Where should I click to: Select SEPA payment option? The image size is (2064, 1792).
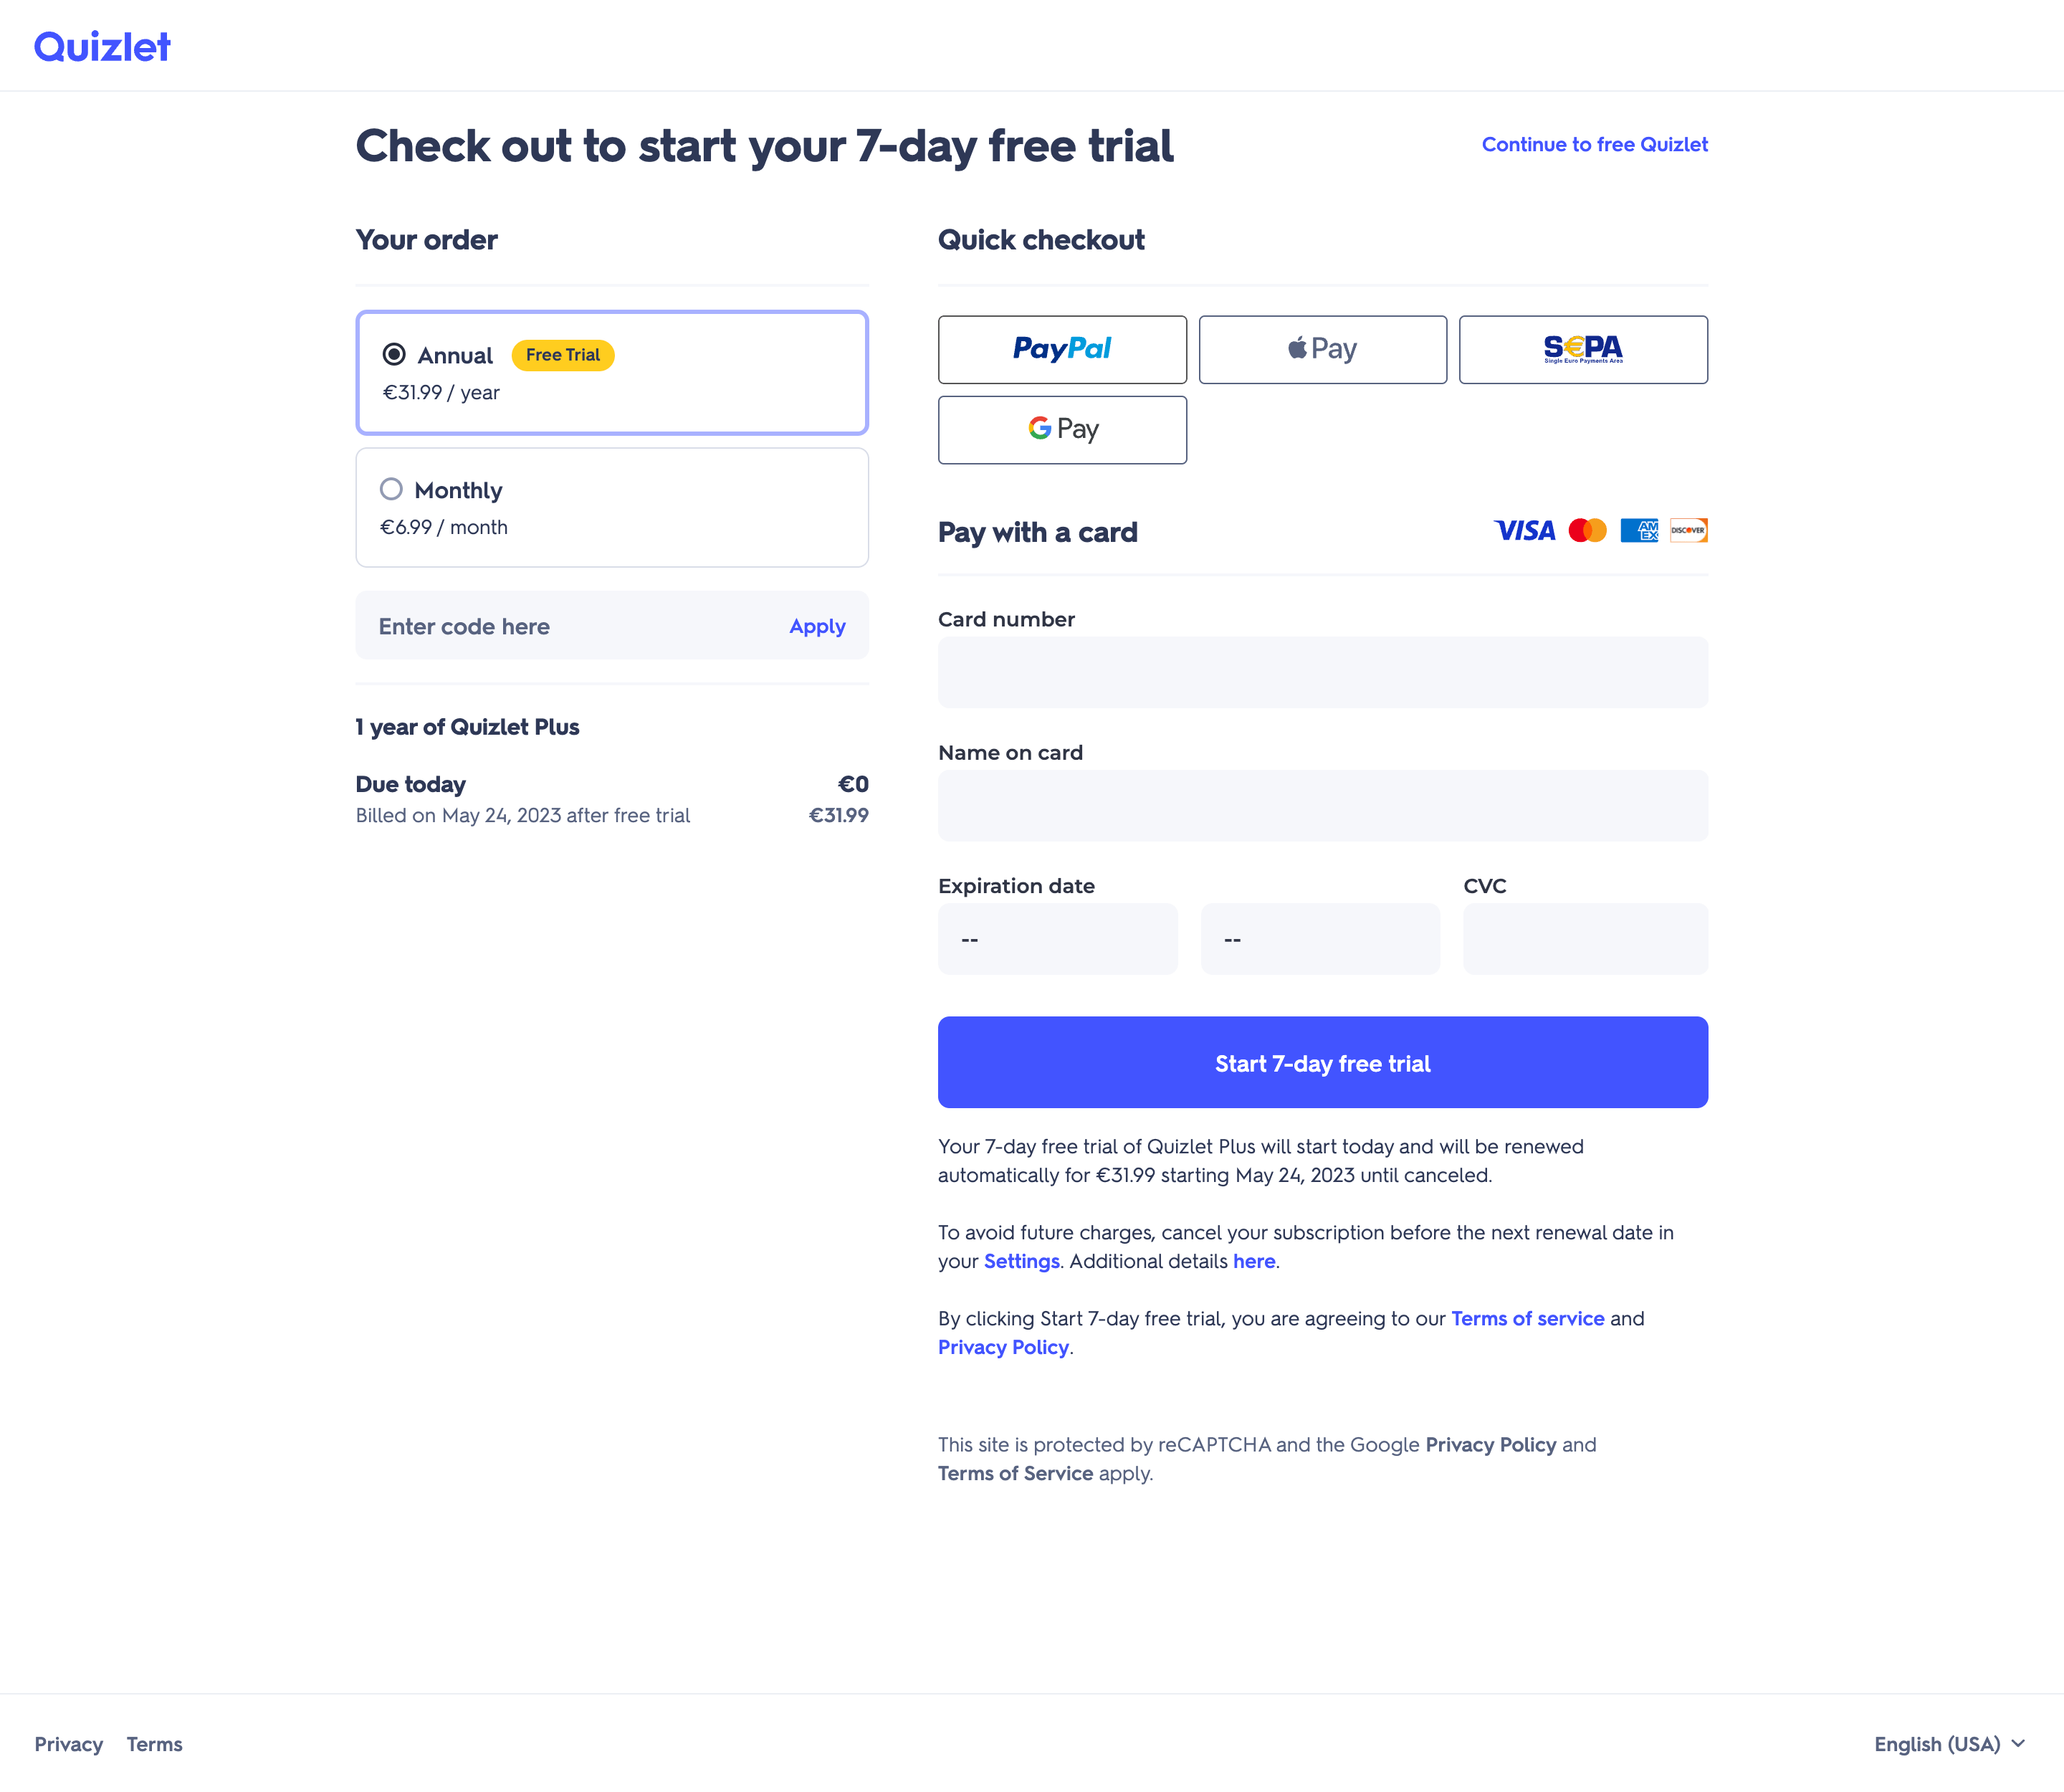pos(1583,349)
